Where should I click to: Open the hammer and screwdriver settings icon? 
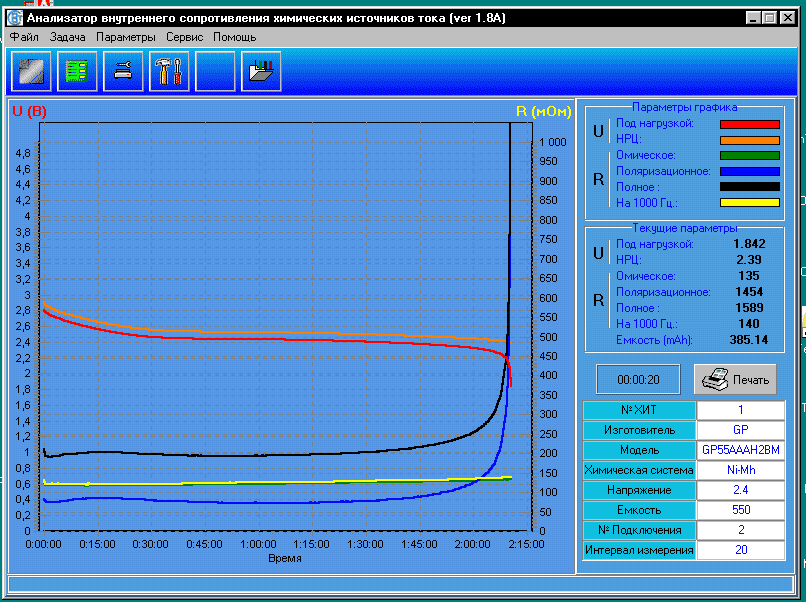[x=169, y=71]
